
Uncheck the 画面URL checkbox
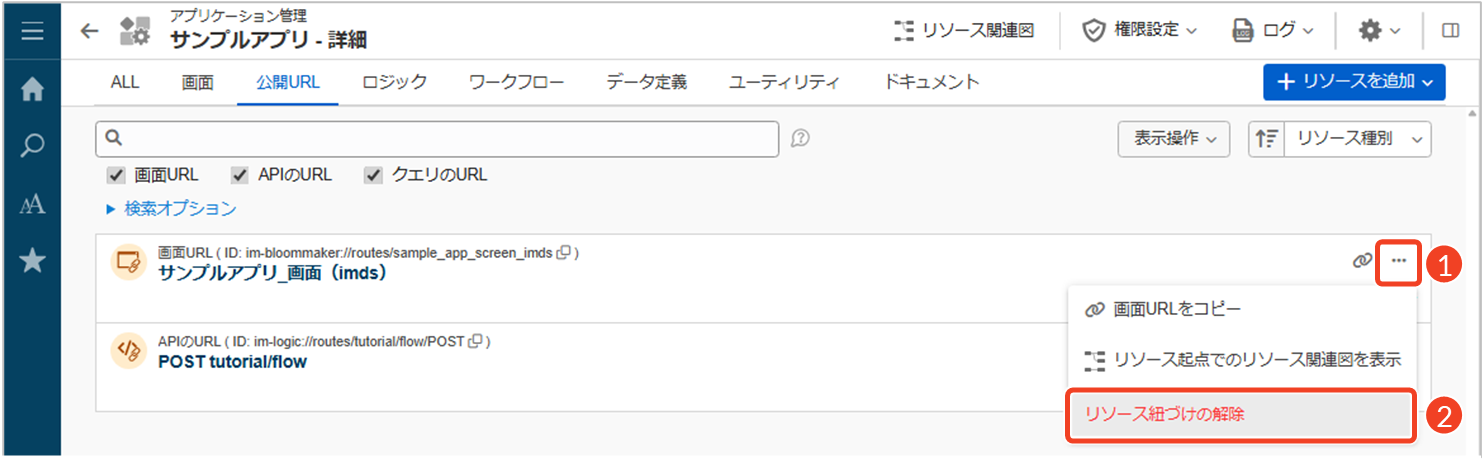116,175
